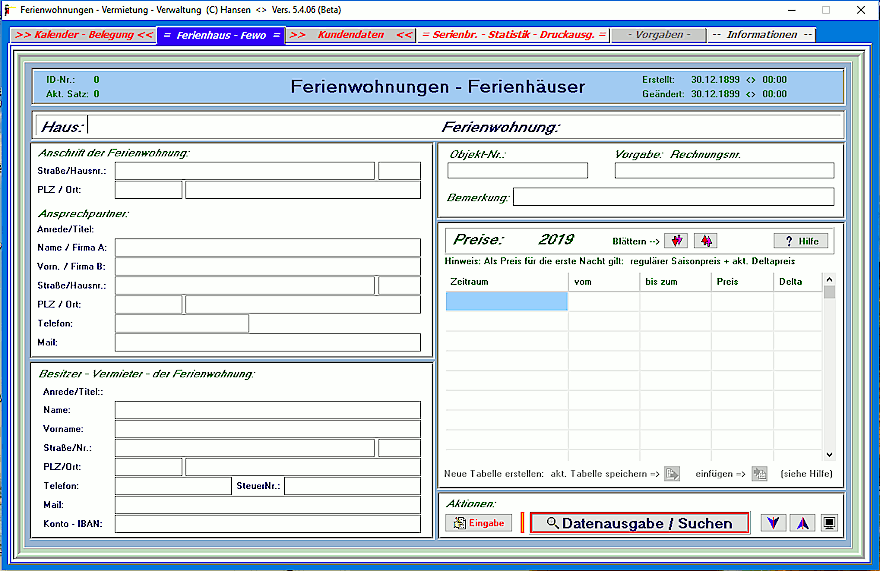Start Datenausgabe / Suchen
Viewport: 880px width, 571px height.
pyautogui.click(x=639, y=523)
